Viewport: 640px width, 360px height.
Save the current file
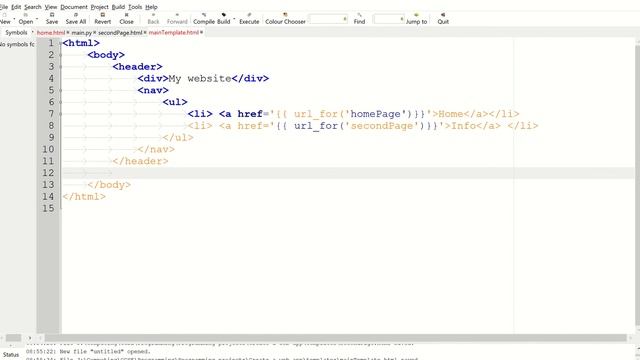[x=52, y=18]
